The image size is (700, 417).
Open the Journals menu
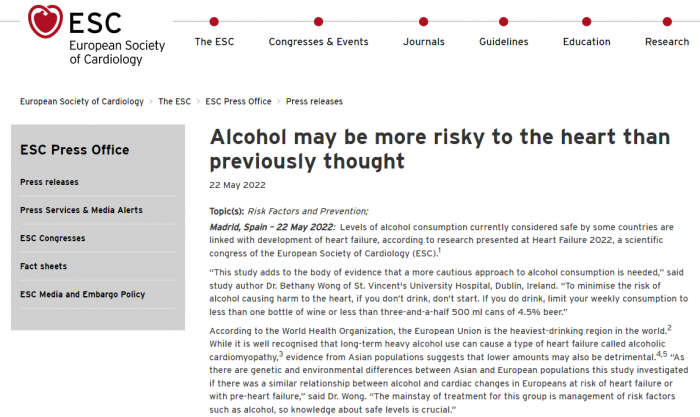point(423,42)
